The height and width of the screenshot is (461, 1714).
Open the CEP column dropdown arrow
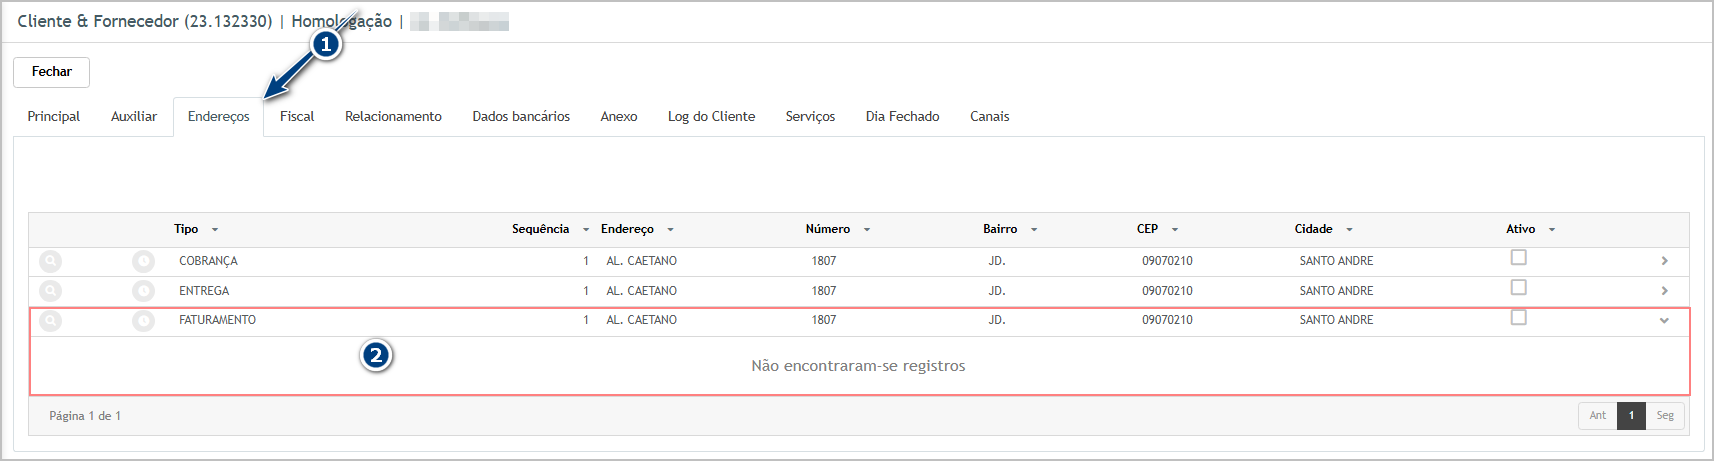[1175, 230]
